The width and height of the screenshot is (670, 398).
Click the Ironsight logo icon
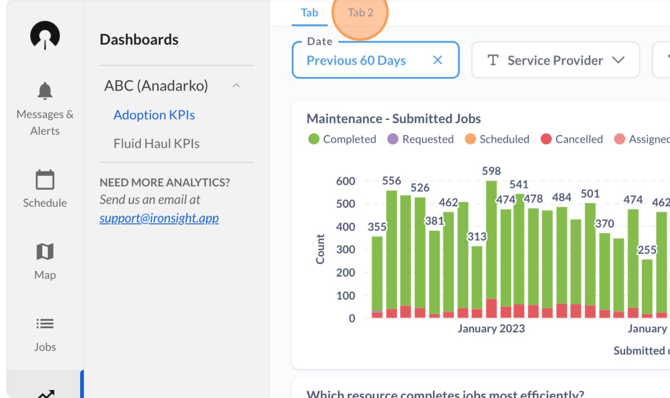(45, 35)
